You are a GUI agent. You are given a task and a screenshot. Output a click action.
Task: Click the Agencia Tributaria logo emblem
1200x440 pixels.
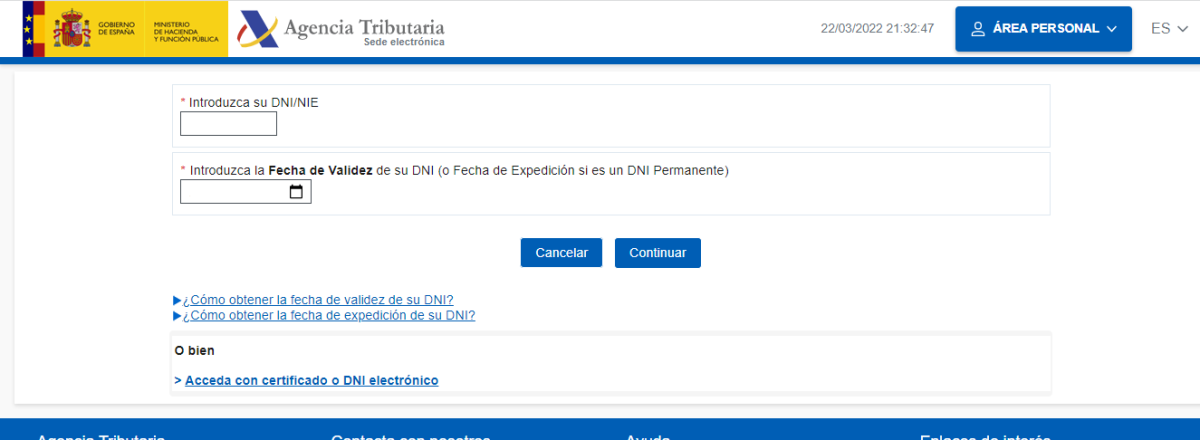point(257,30)
